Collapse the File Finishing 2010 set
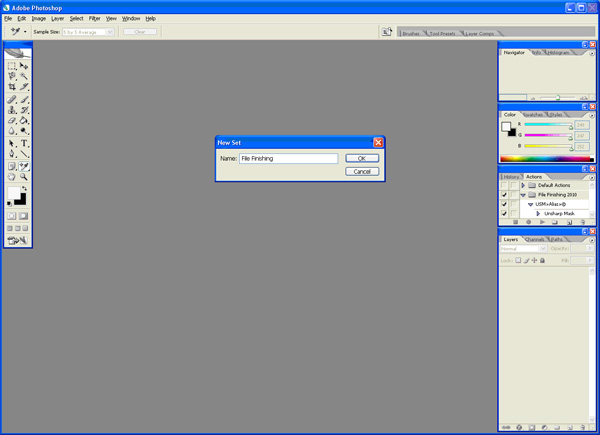 [x=523, y=195]
